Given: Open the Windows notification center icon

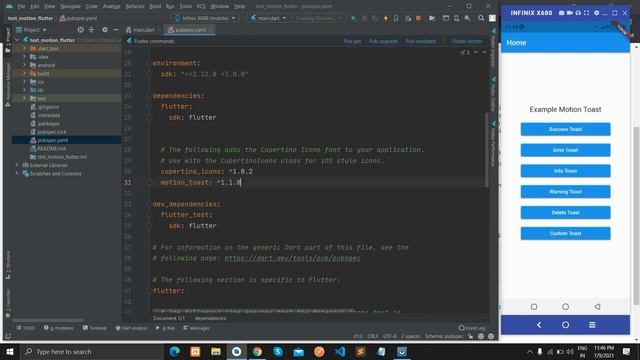Looking at the screenshot, I should tap(627, 351).
